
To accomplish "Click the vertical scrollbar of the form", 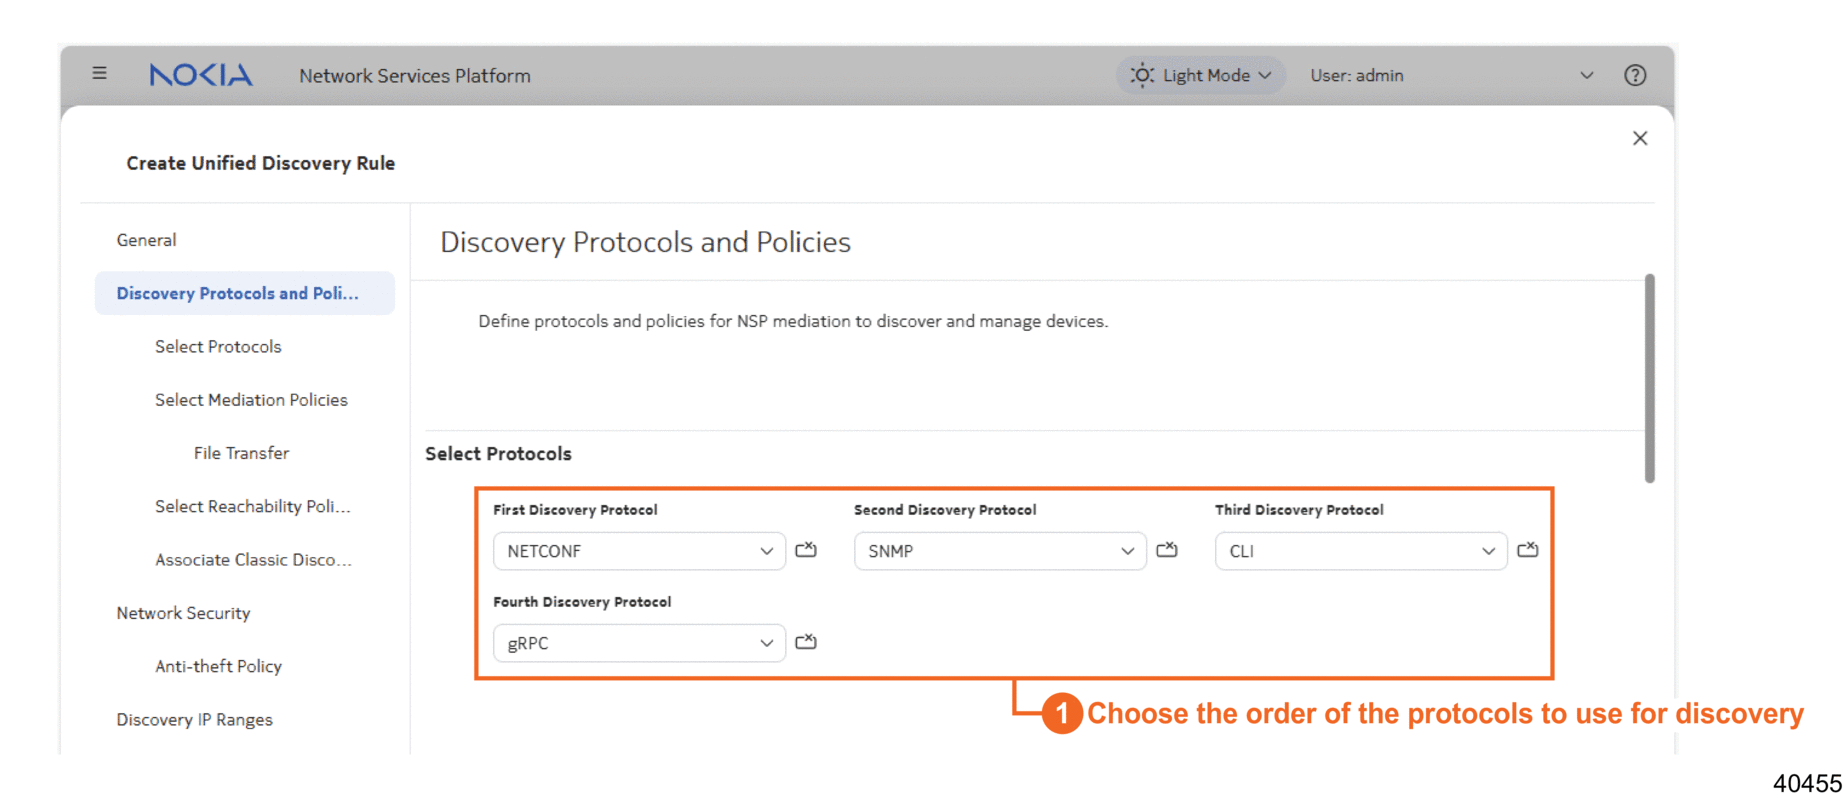I will 1649,378.
